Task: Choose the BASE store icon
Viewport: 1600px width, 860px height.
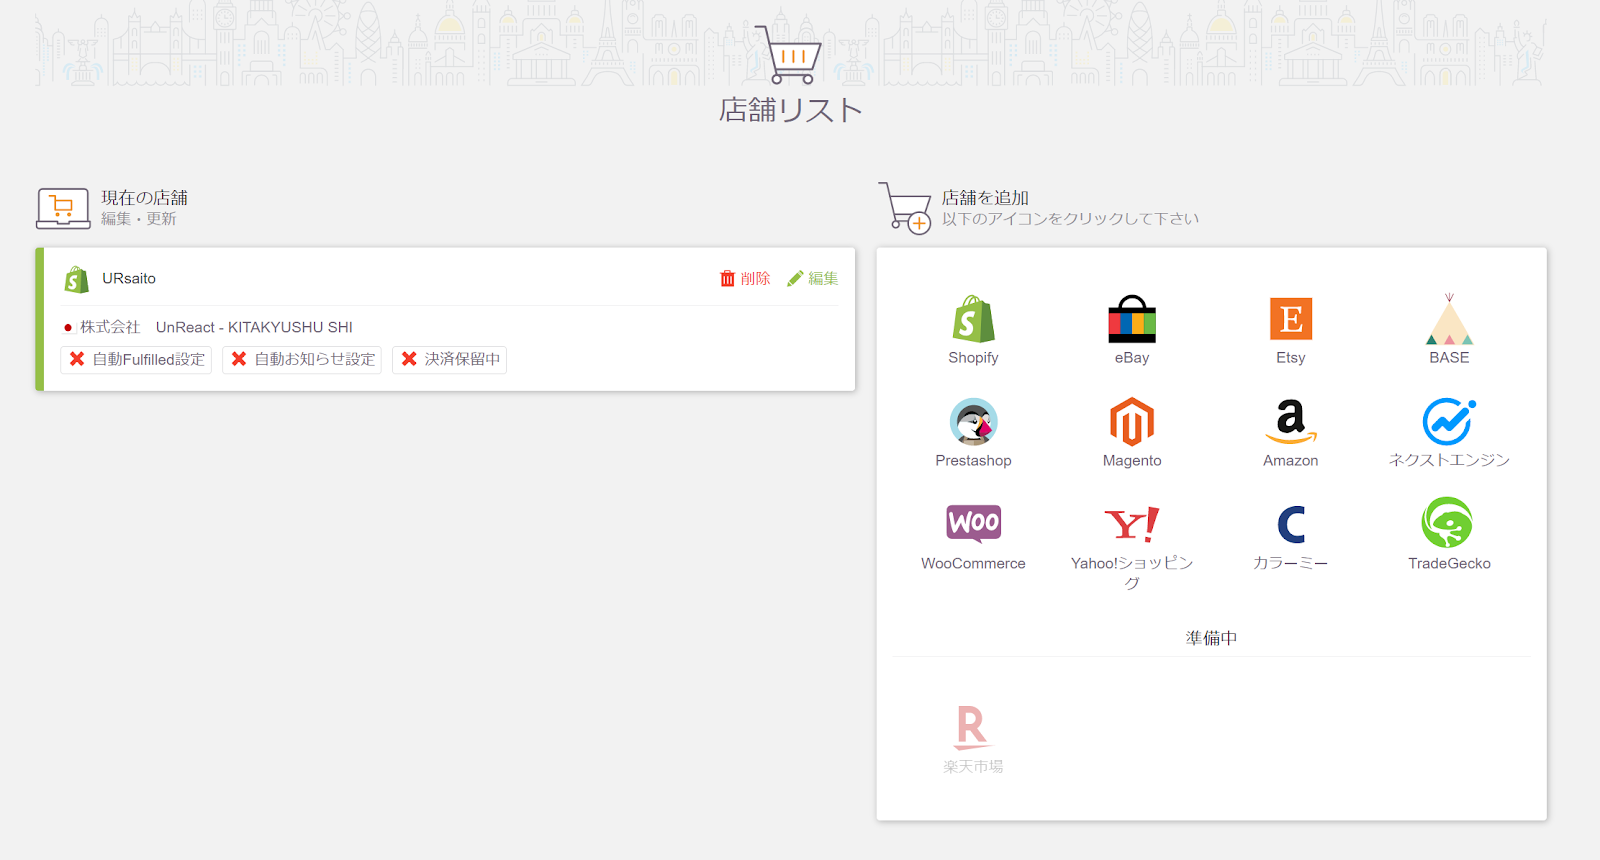Action: [x=1449, y=320]
